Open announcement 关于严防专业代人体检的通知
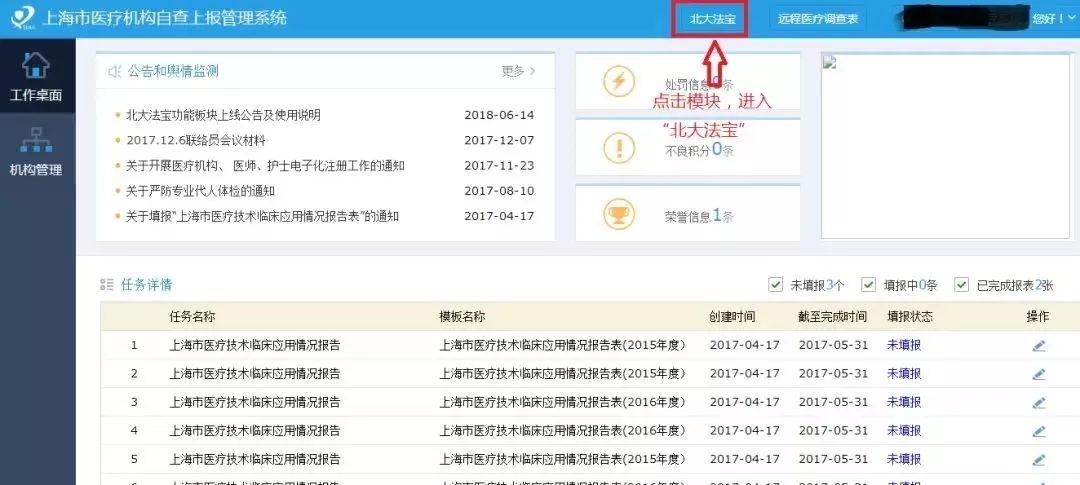This screenshot has width=1080, height=485. tap(200, 191)
